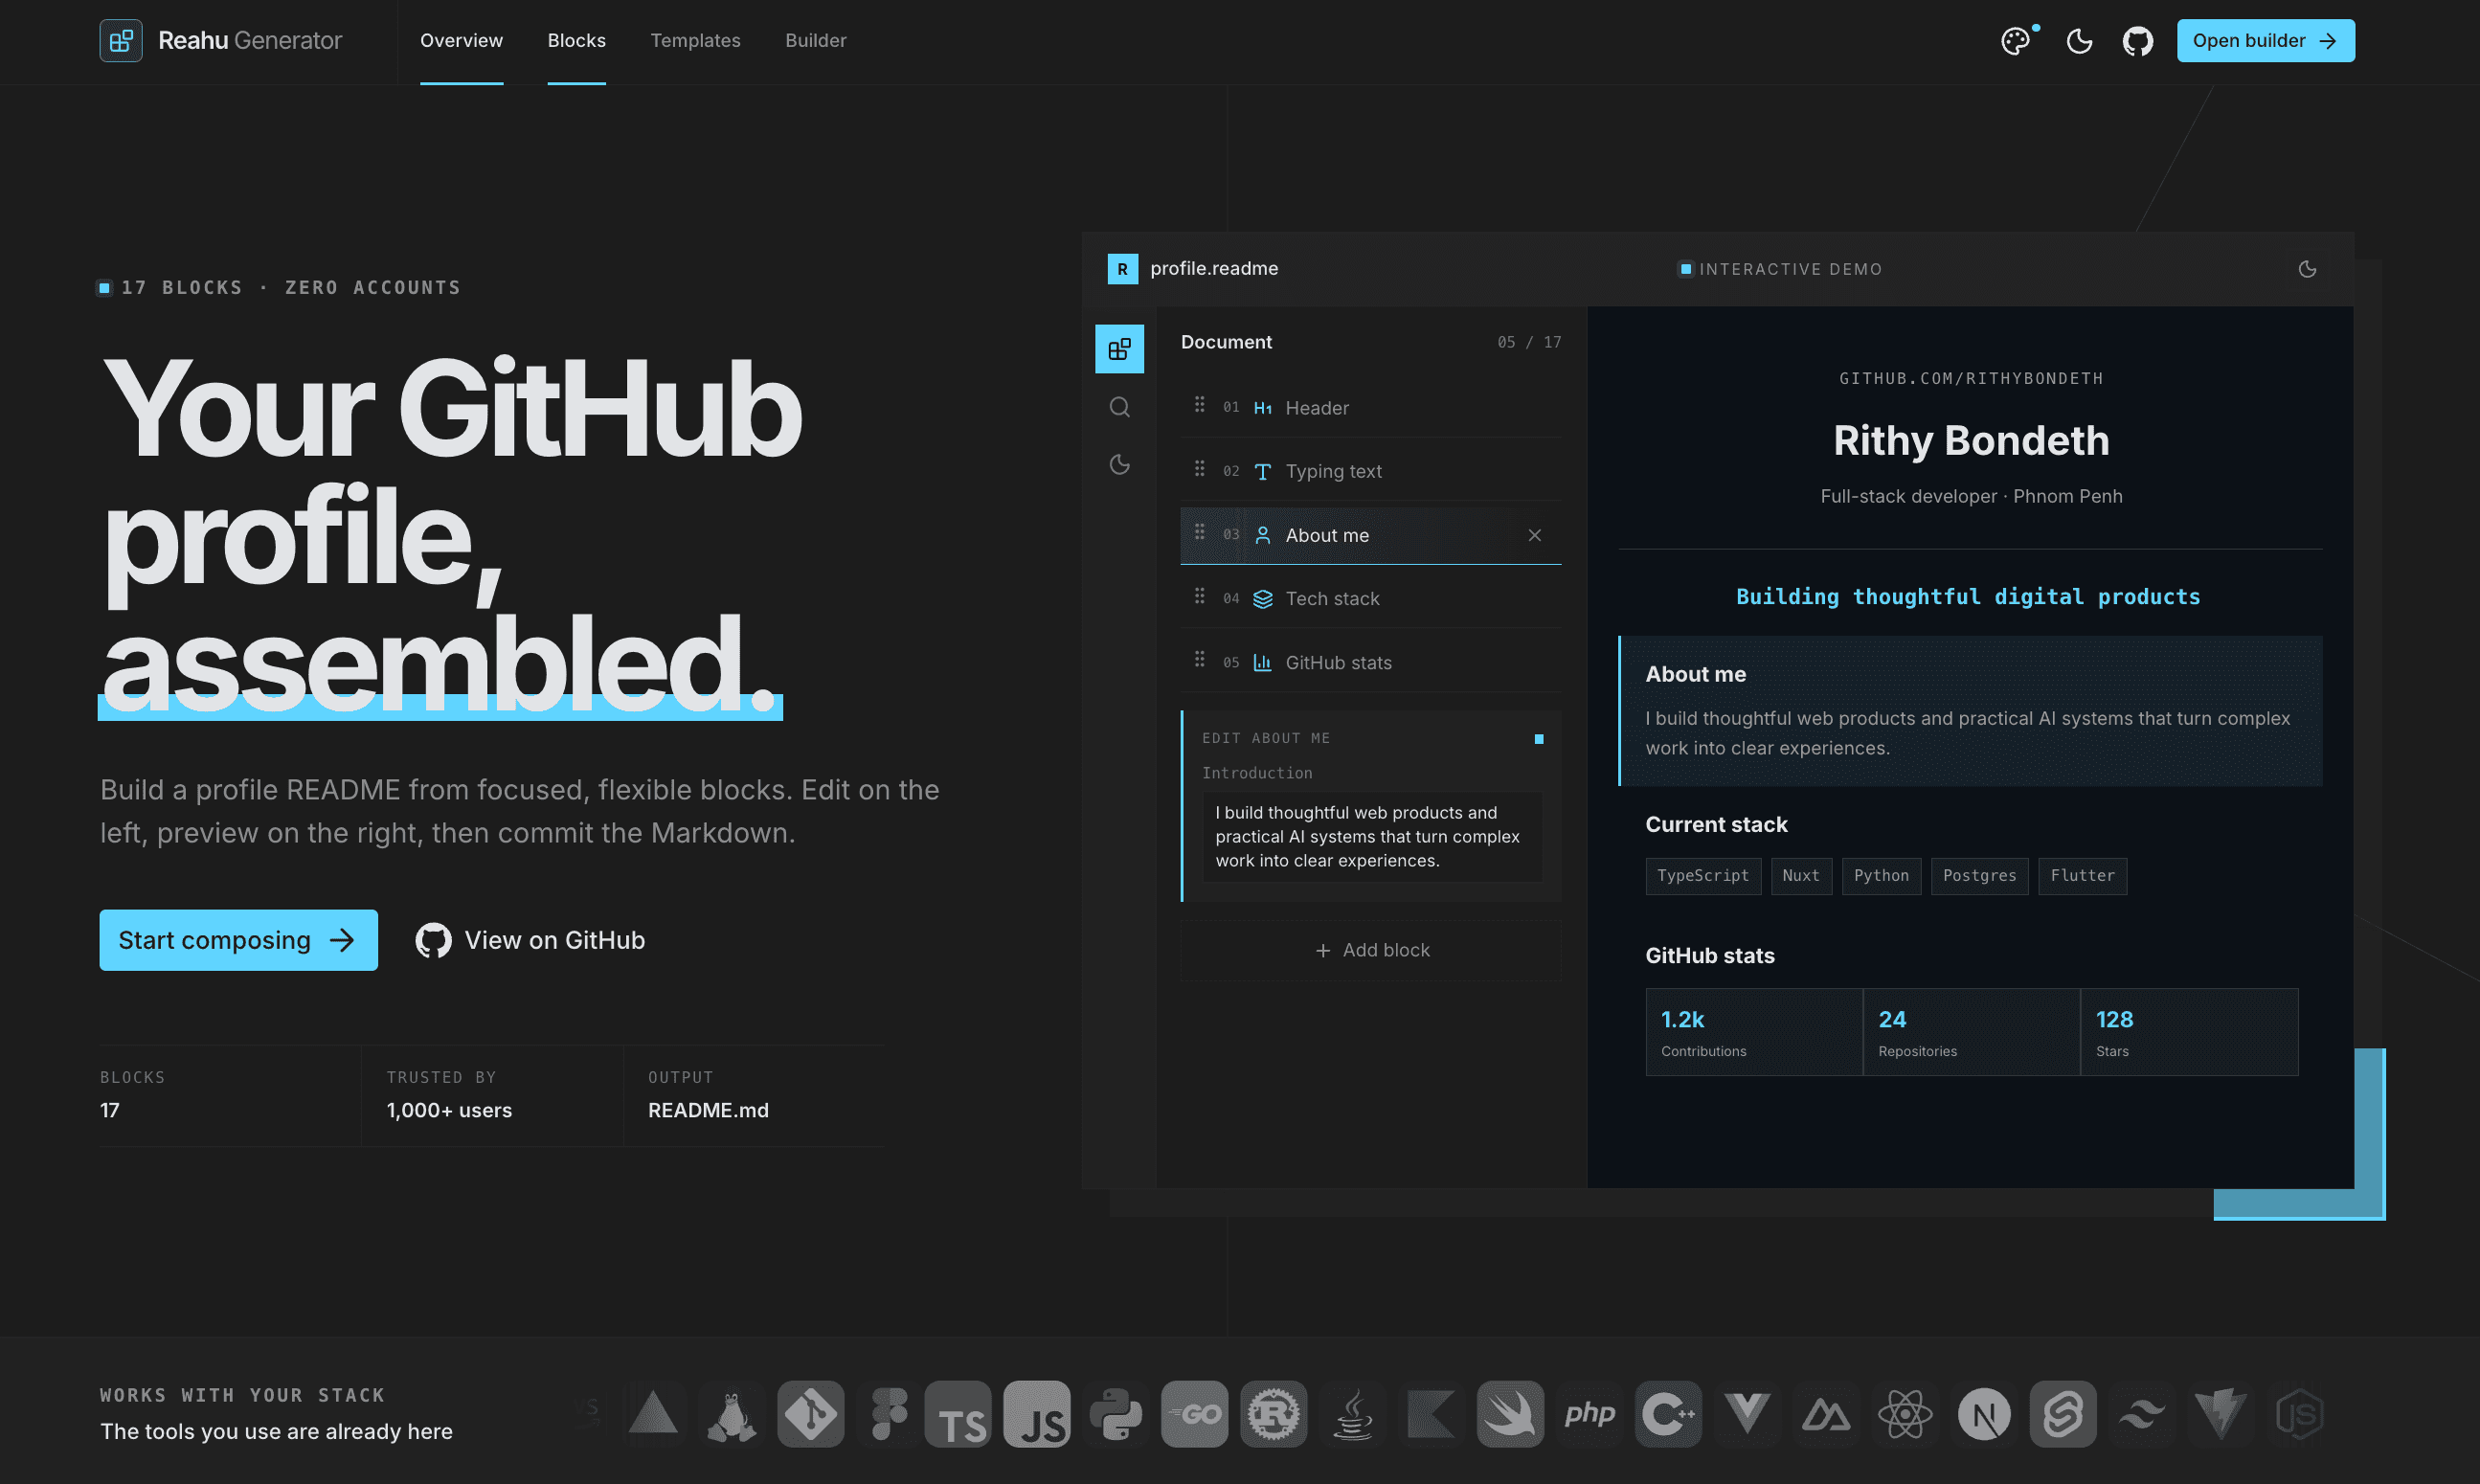
Task: Open the color palette theme picker
Action: click(2016, 41)
